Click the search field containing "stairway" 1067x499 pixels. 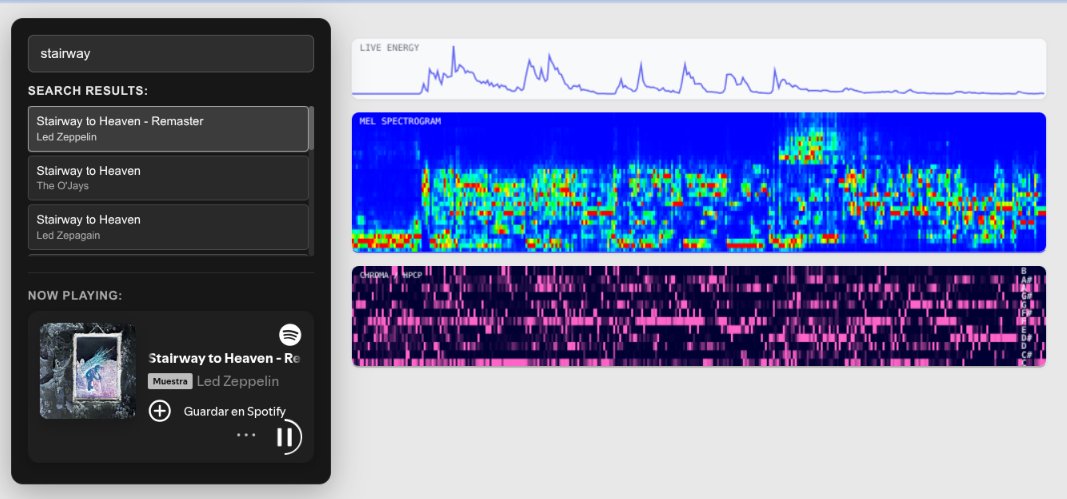(x=171, y=54)
